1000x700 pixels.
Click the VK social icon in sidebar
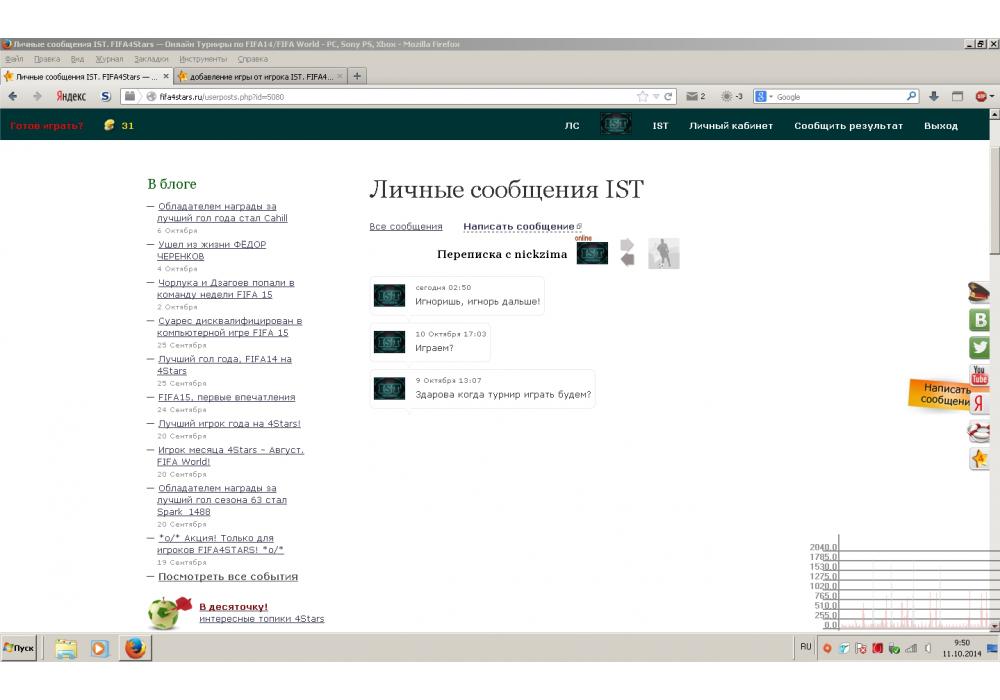(980, 320)
